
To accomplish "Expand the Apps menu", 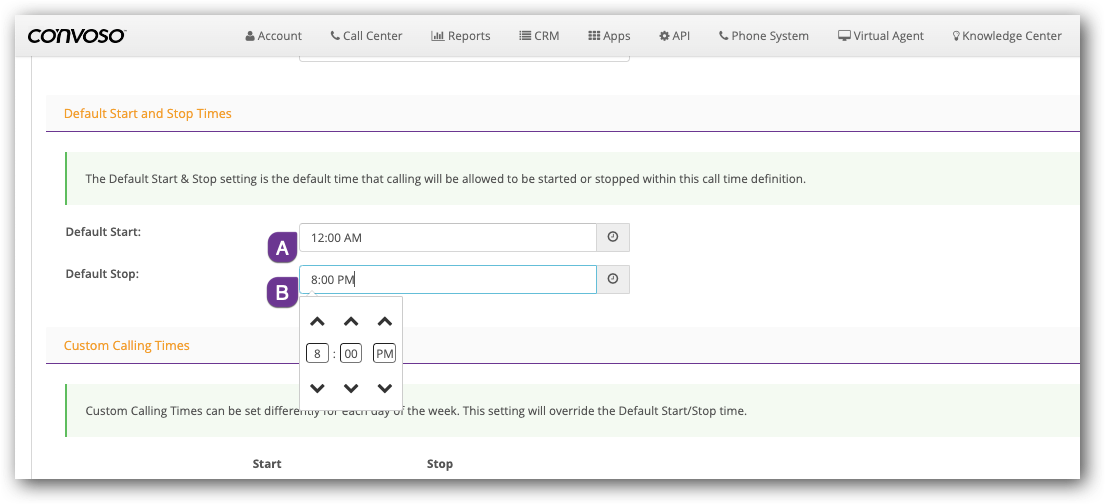I will [609, 36].
